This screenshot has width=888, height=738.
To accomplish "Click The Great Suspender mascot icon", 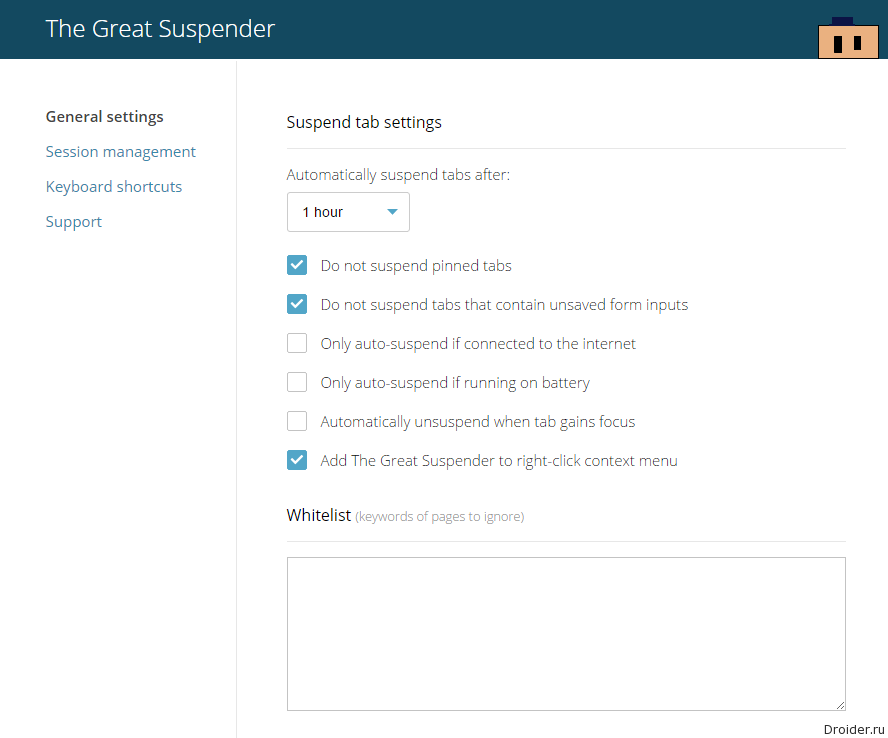I will (848, 38).
